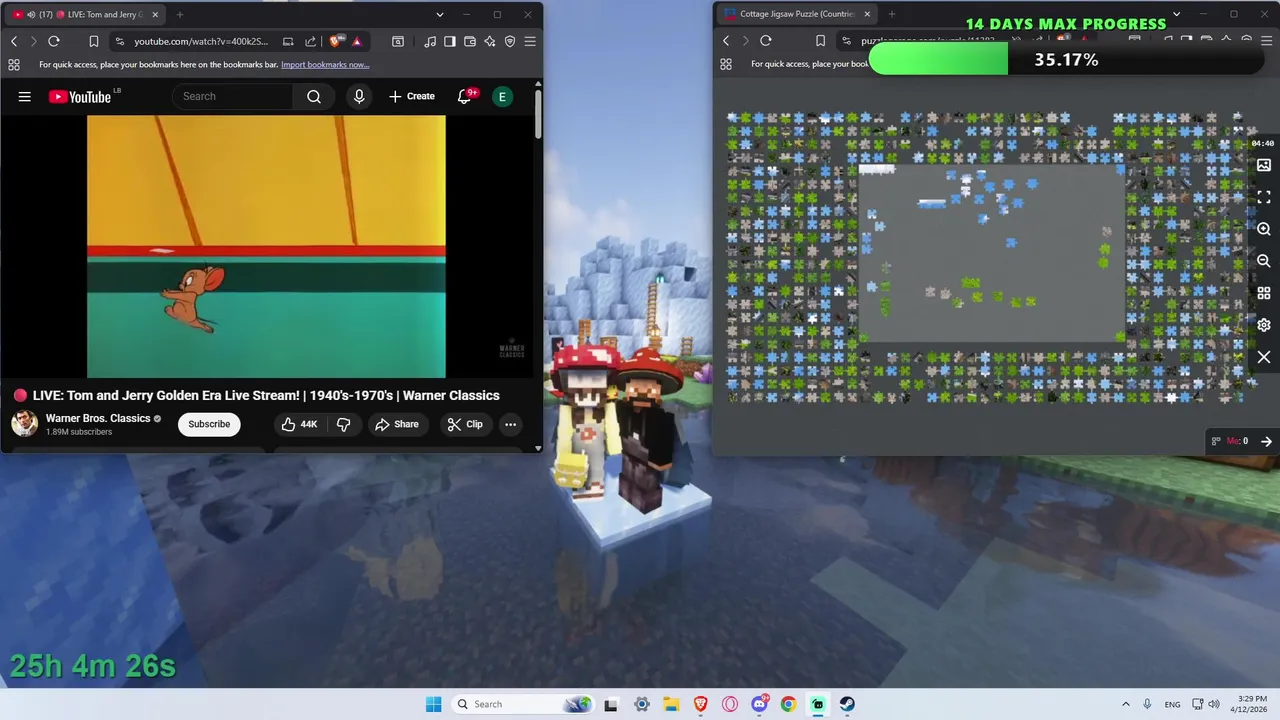Open the YouTube account avatar E
The image size is (1280, 720).
pos(503,96)
